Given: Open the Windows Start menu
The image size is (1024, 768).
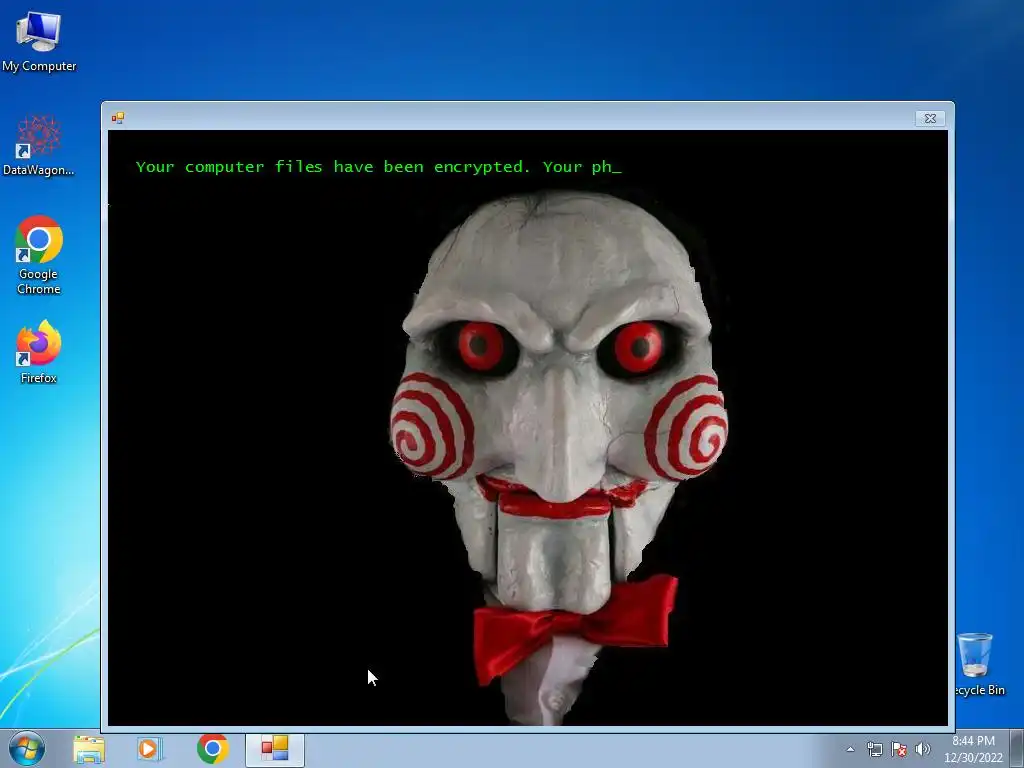Looking at the screenshot, I should (x=27, y=748).
